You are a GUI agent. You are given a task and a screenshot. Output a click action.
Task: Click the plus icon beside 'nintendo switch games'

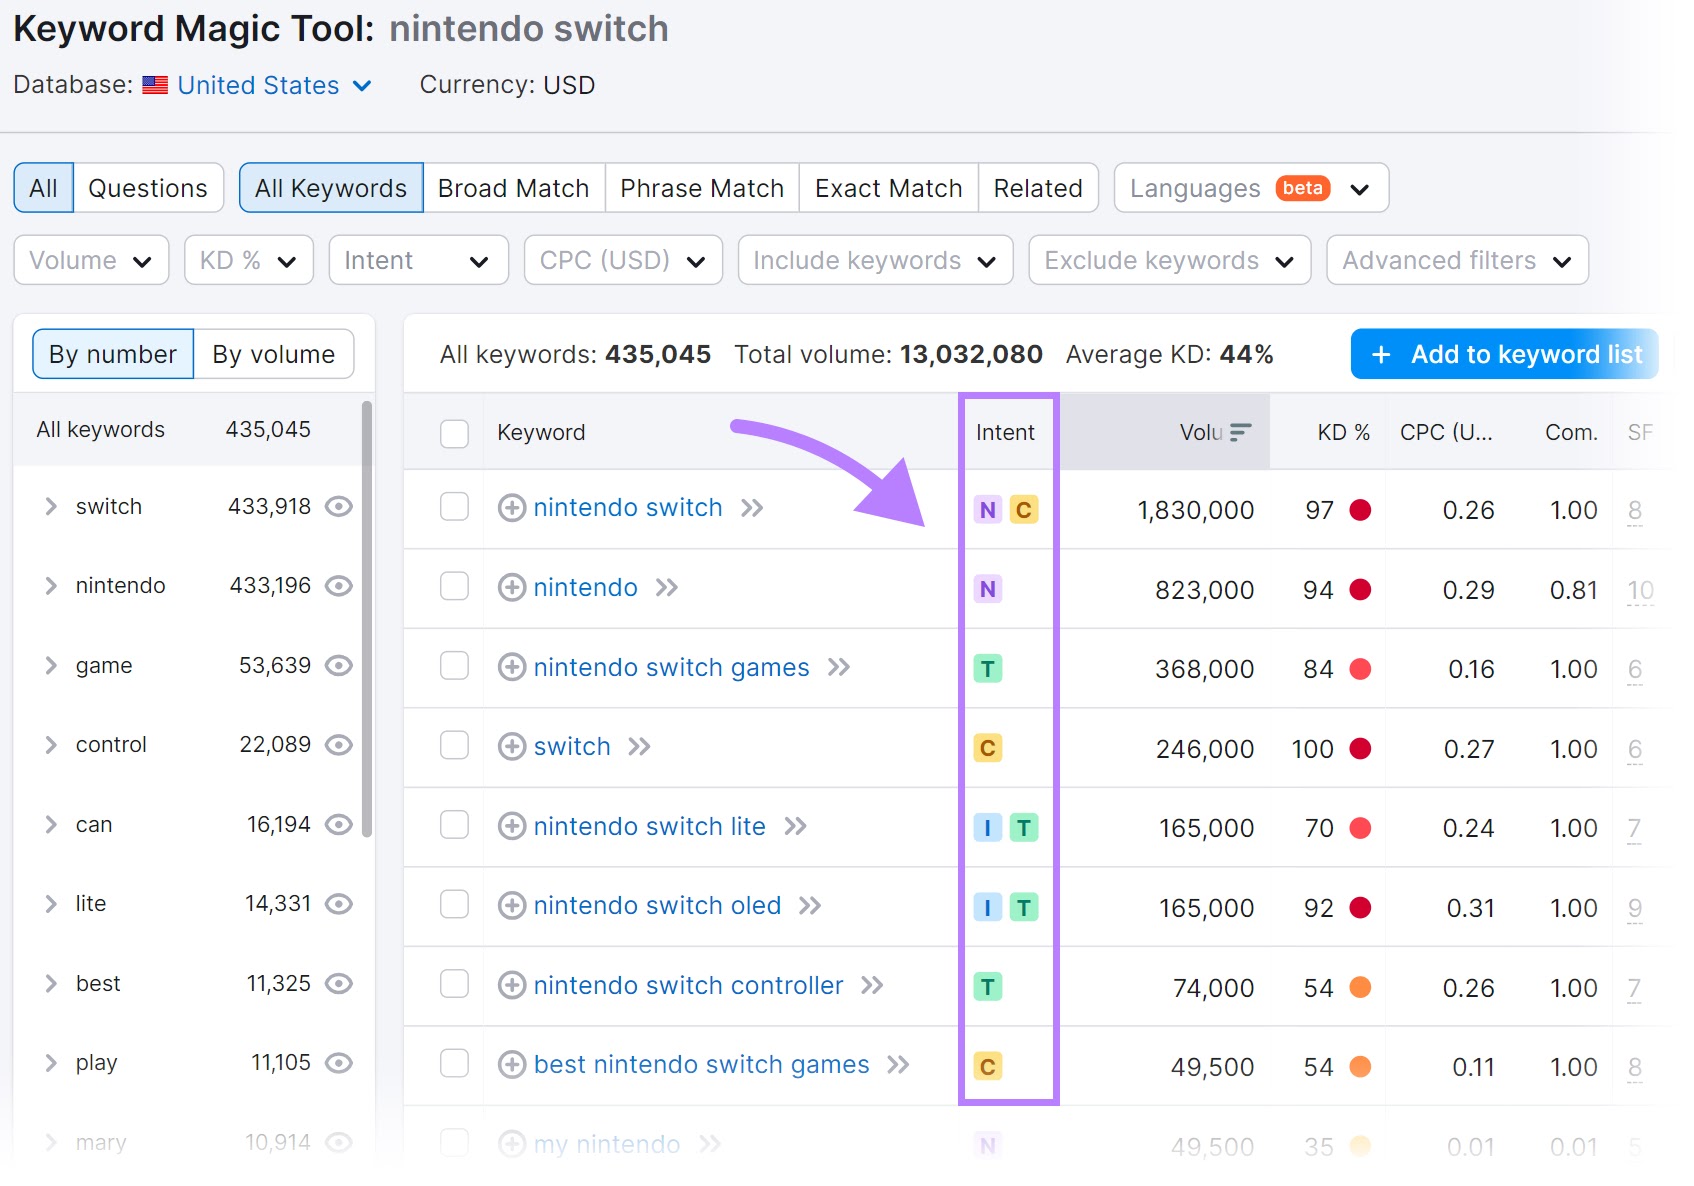click(x=512, y=667)
